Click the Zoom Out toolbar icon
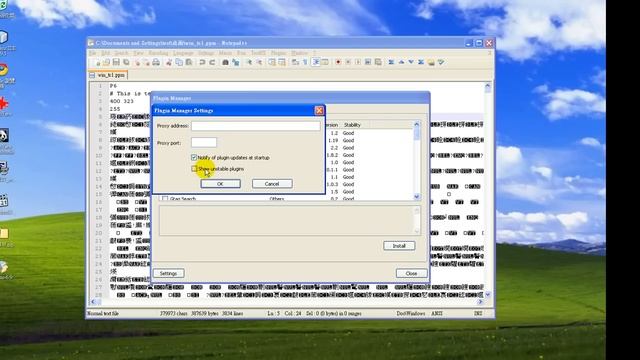This screenshot has width=640, height=360. tap(259, 62)
